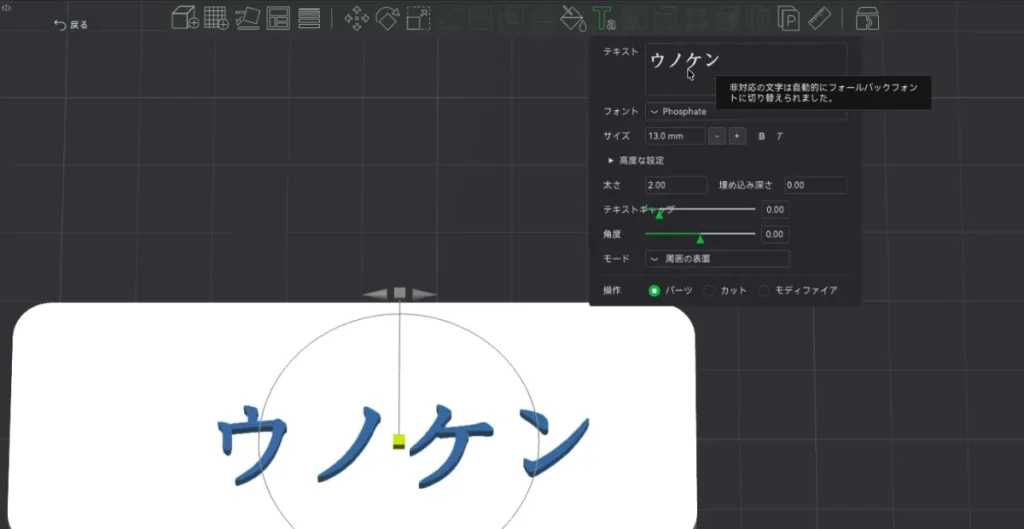The image size is (1024, 529).
Task: Click the テキストギャップ 0.00 value box
Action: pos(775,210)
